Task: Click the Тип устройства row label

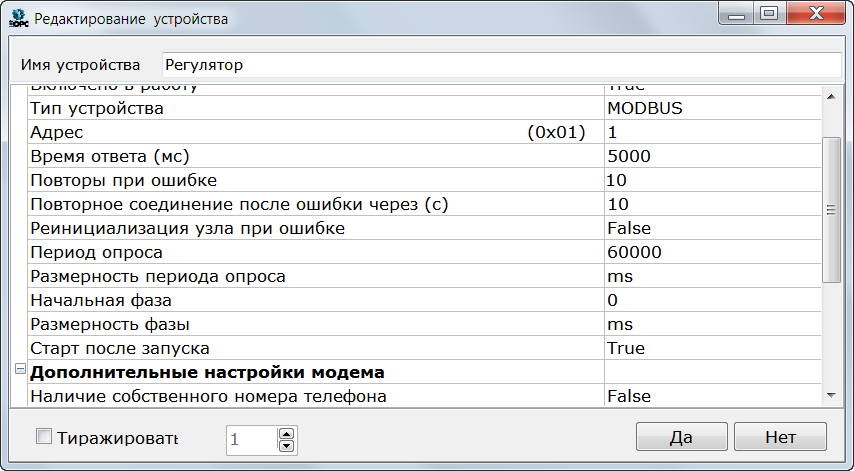Action: click(x=97, y=108)
